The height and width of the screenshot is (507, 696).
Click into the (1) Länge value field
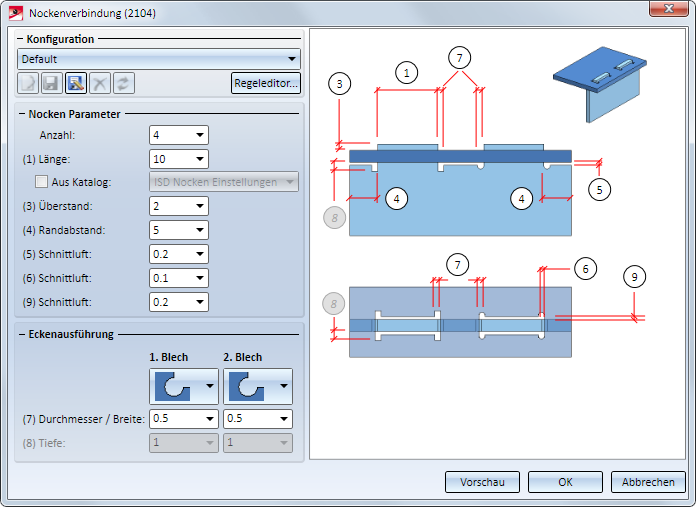tap(171, 159)
